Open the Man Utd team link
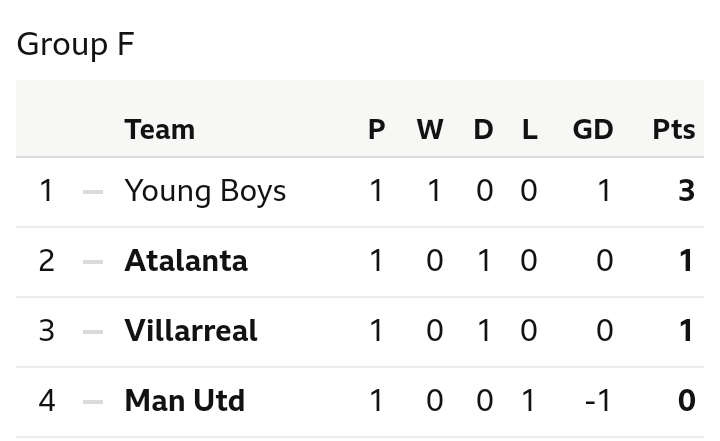The image size is (720, 441). point(185,401)
